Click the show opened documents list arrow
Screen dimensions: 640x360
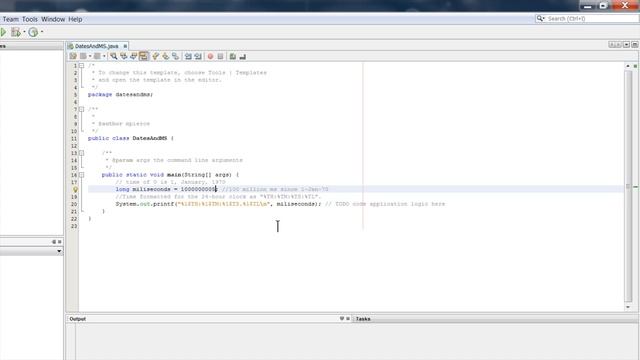tap(627, 44)
